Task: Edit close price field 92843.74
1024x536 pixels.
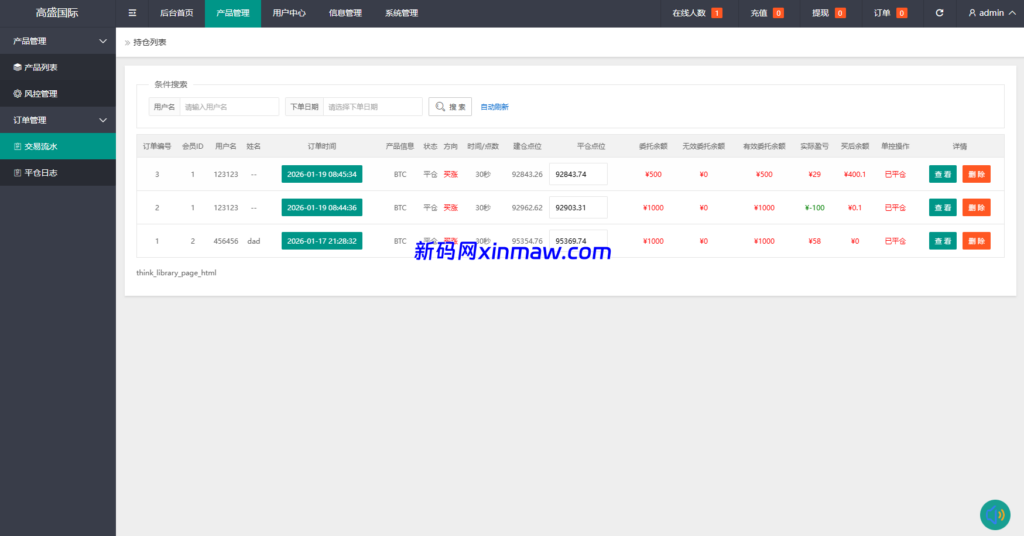Action: point(578,174)
